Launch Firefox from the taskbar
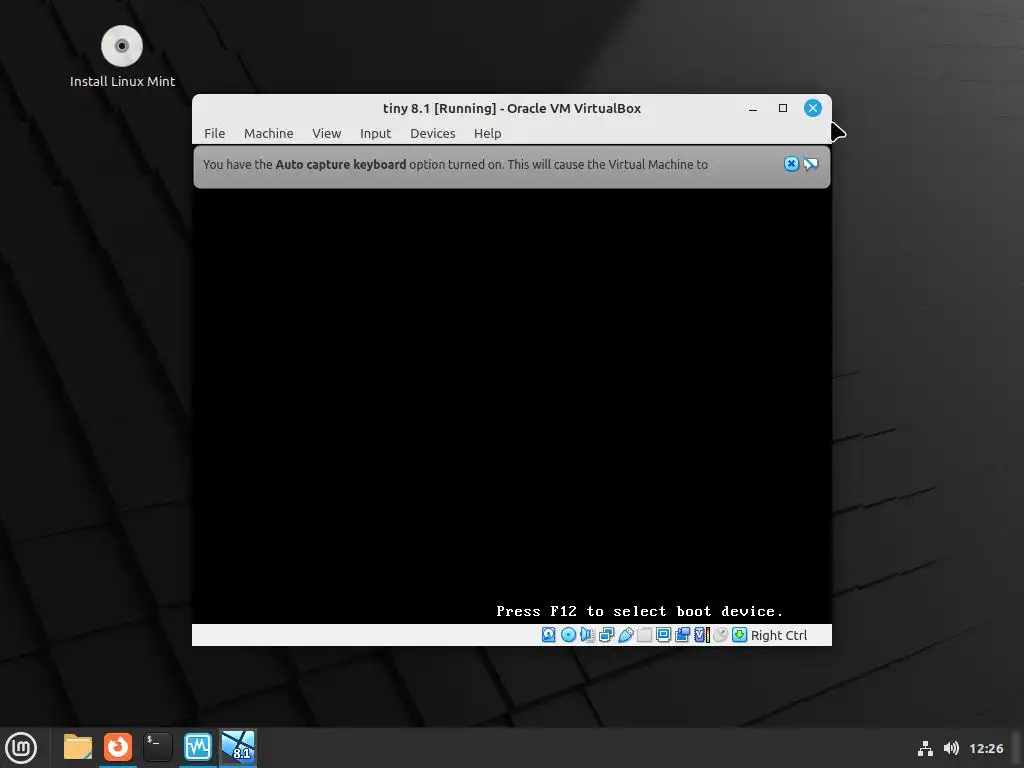Screen dimensions: 1024x768 (118, 747)
